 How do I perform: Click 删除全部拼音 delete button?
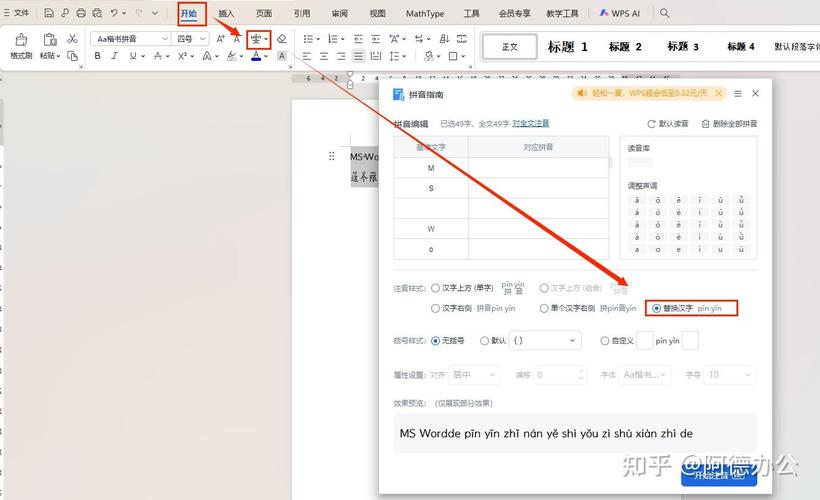pos(729,124)
